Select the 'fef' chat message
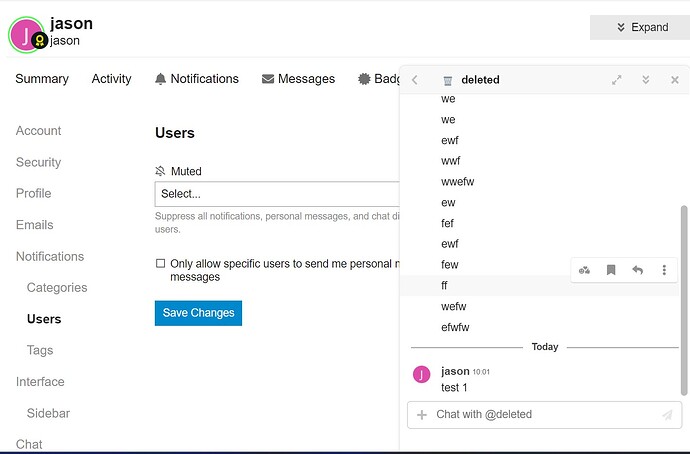 coord(447,223)
